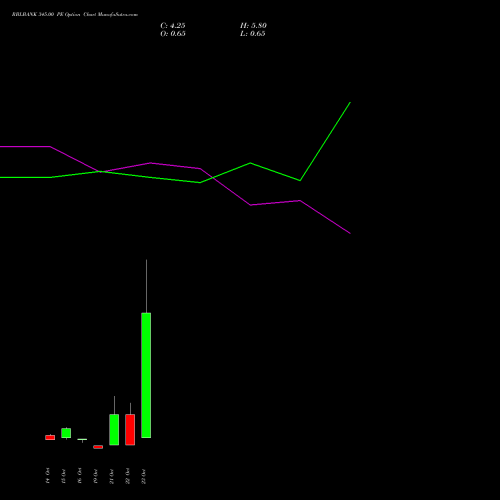Select the first small red candlestick
The height and width of the screenshot is (500, 500).
[x=50, y=437]
